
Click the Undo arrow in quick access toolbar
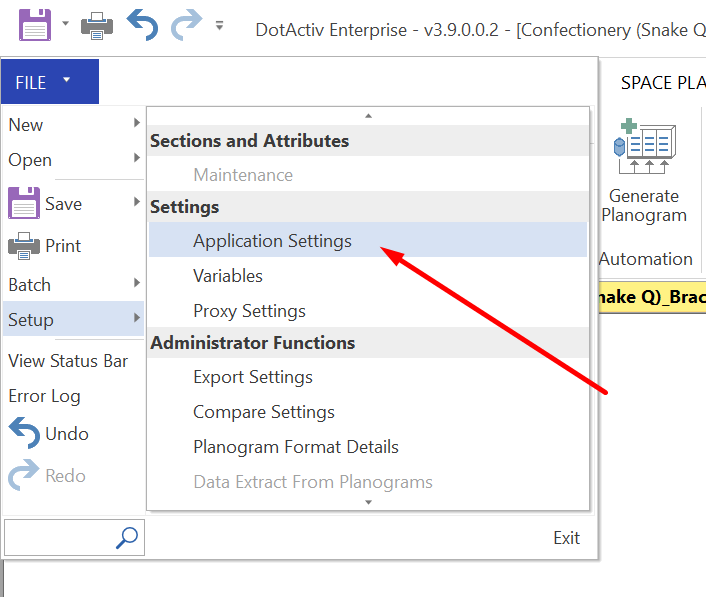(x=142, y=25)
